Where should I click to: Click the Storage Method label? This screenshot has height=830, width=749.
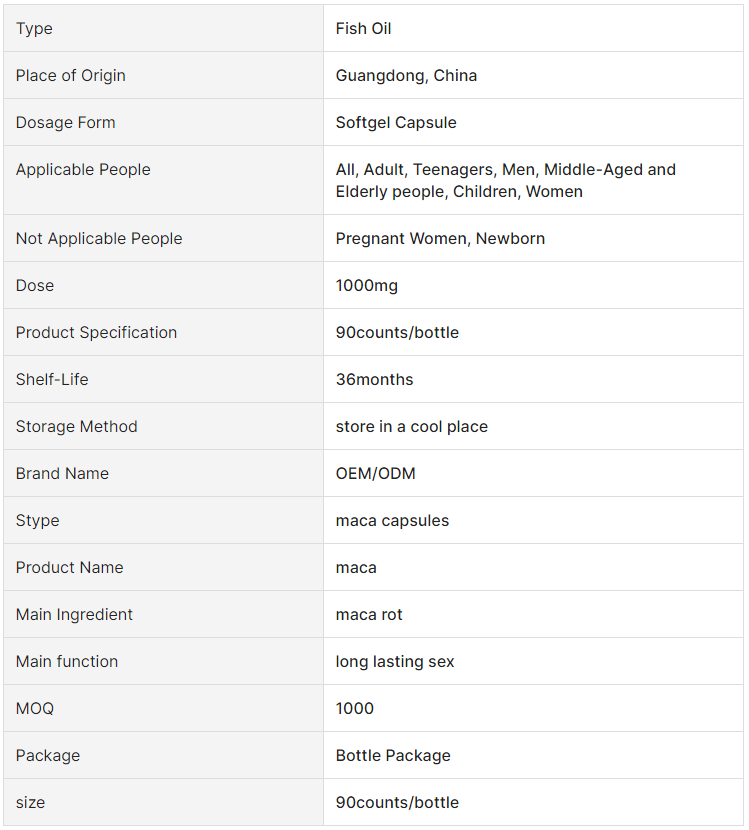[x=76, y=427]
